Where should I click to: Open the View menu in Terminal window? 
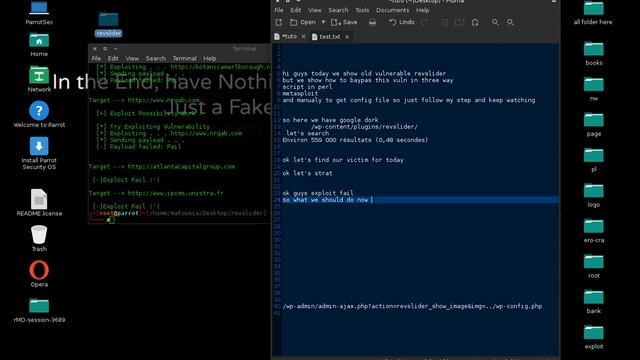pos(132,58)
